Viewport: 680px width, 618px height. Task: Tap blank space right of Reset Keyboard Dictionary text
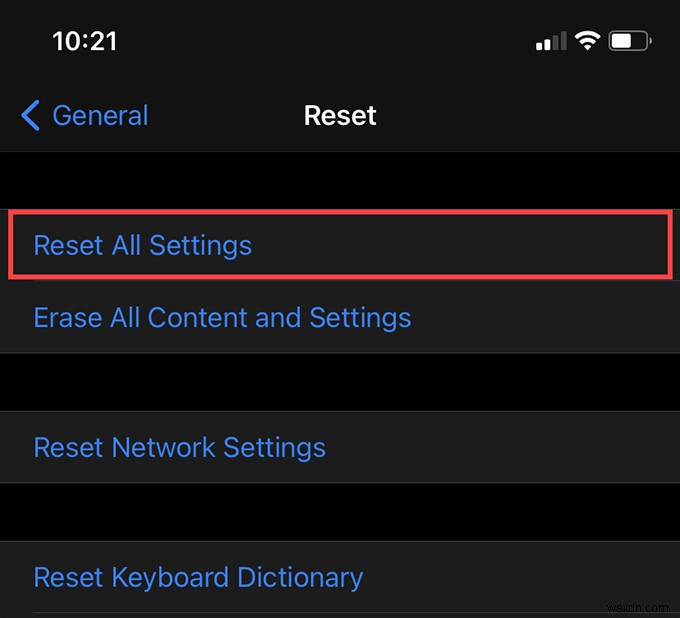point(520,577)
